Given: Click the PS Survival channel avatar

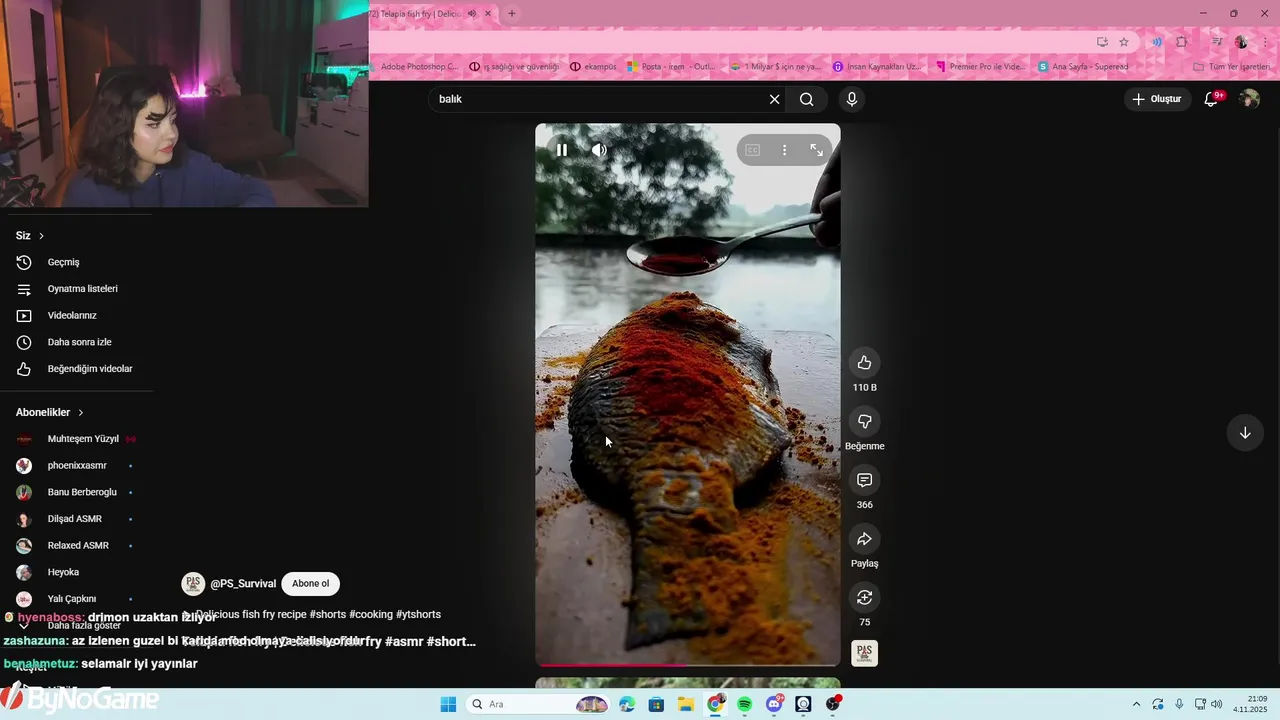Looking at the screenshot, I should pyautogui.click(x=193, y=584).
